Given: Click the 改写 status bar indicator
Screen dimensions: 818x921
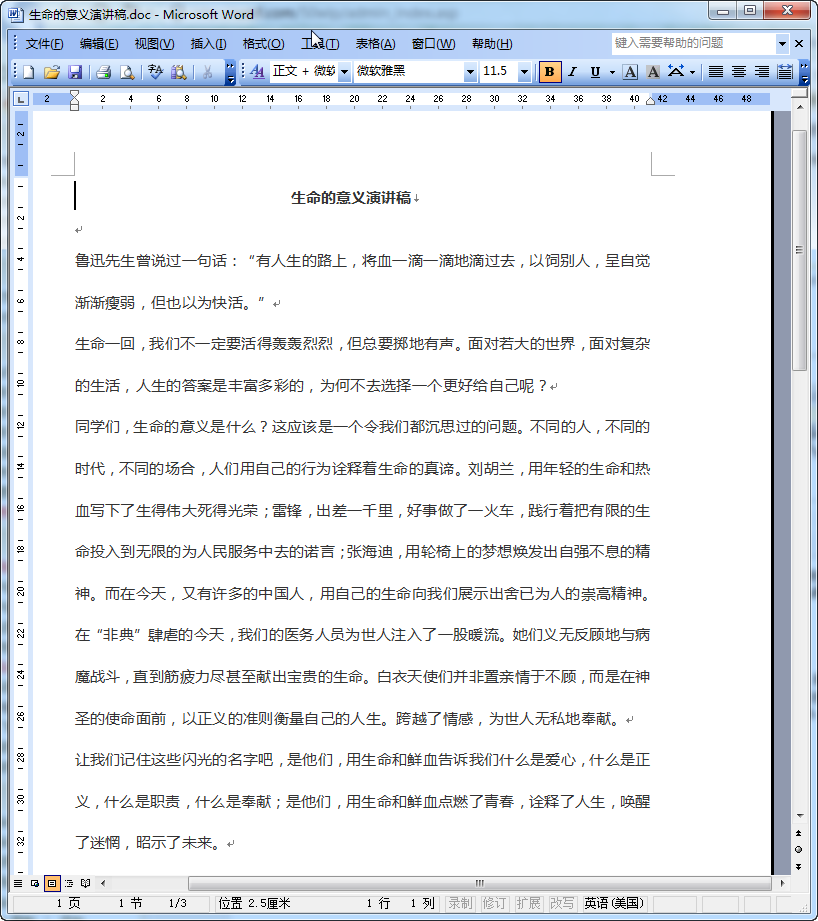Looking at the screenshot, I should [x=562, y=903].
